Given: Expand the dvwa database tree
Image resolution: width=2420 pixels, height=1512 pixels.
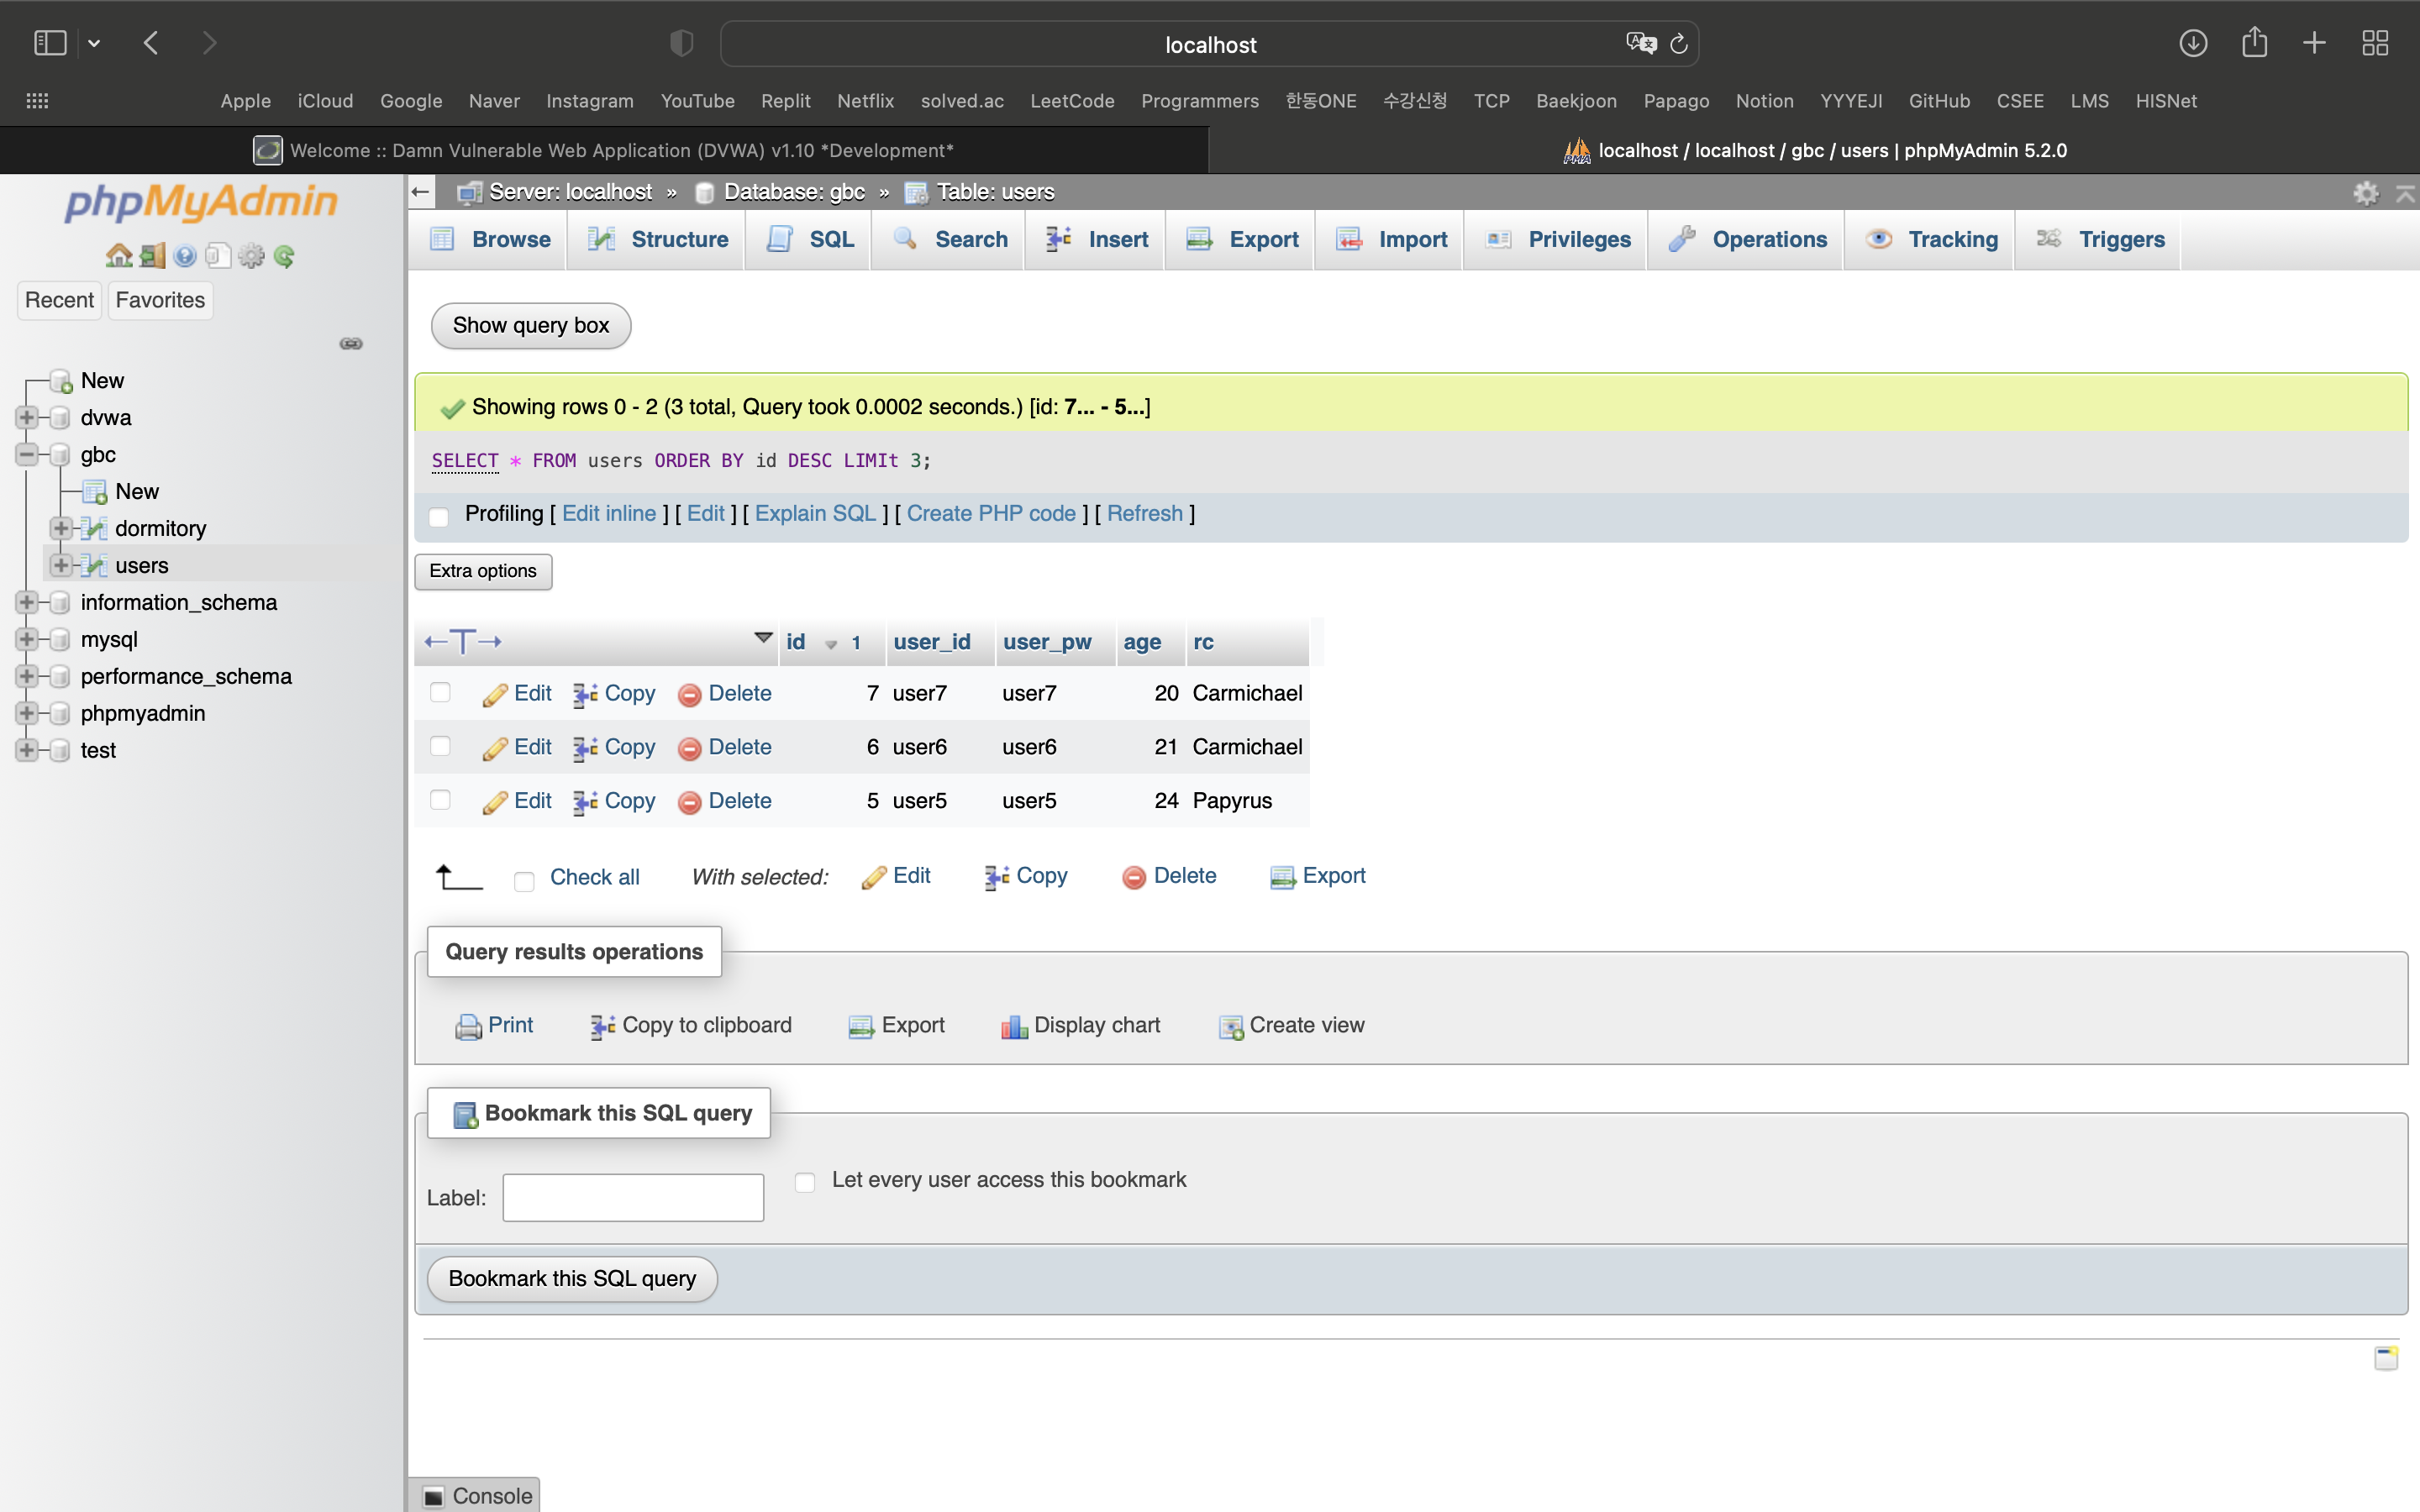Looking at the screenshot, I should click(27, 417).
